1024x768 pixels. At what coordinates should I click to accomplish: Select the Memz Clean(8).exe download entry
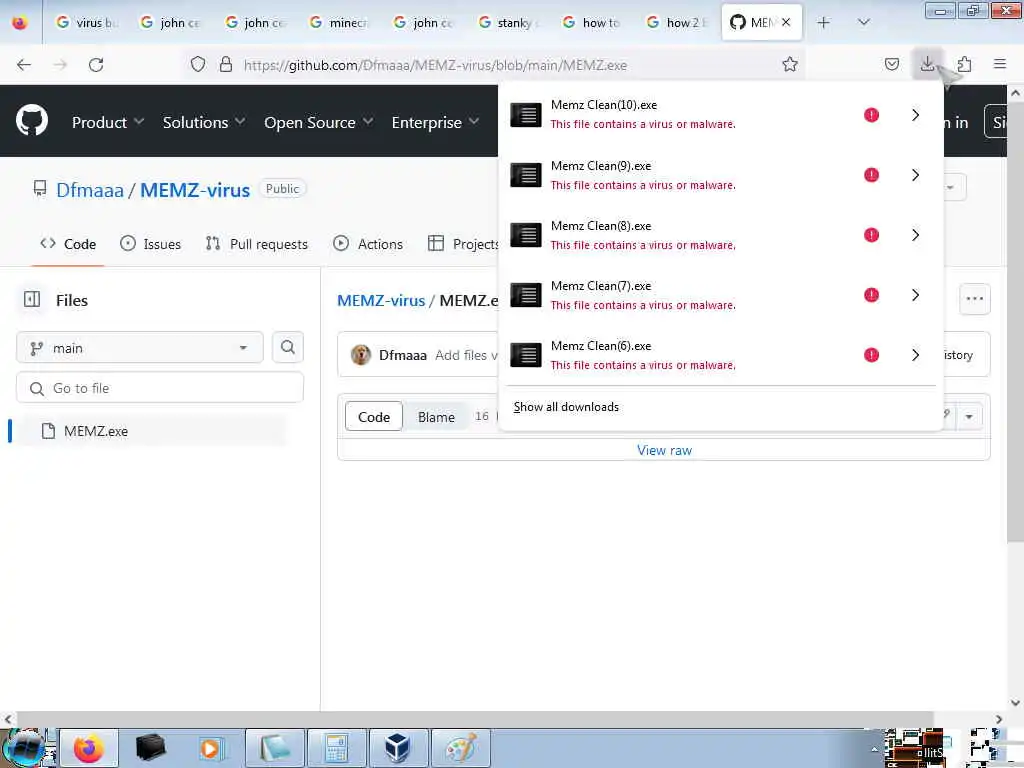[698, 235]
